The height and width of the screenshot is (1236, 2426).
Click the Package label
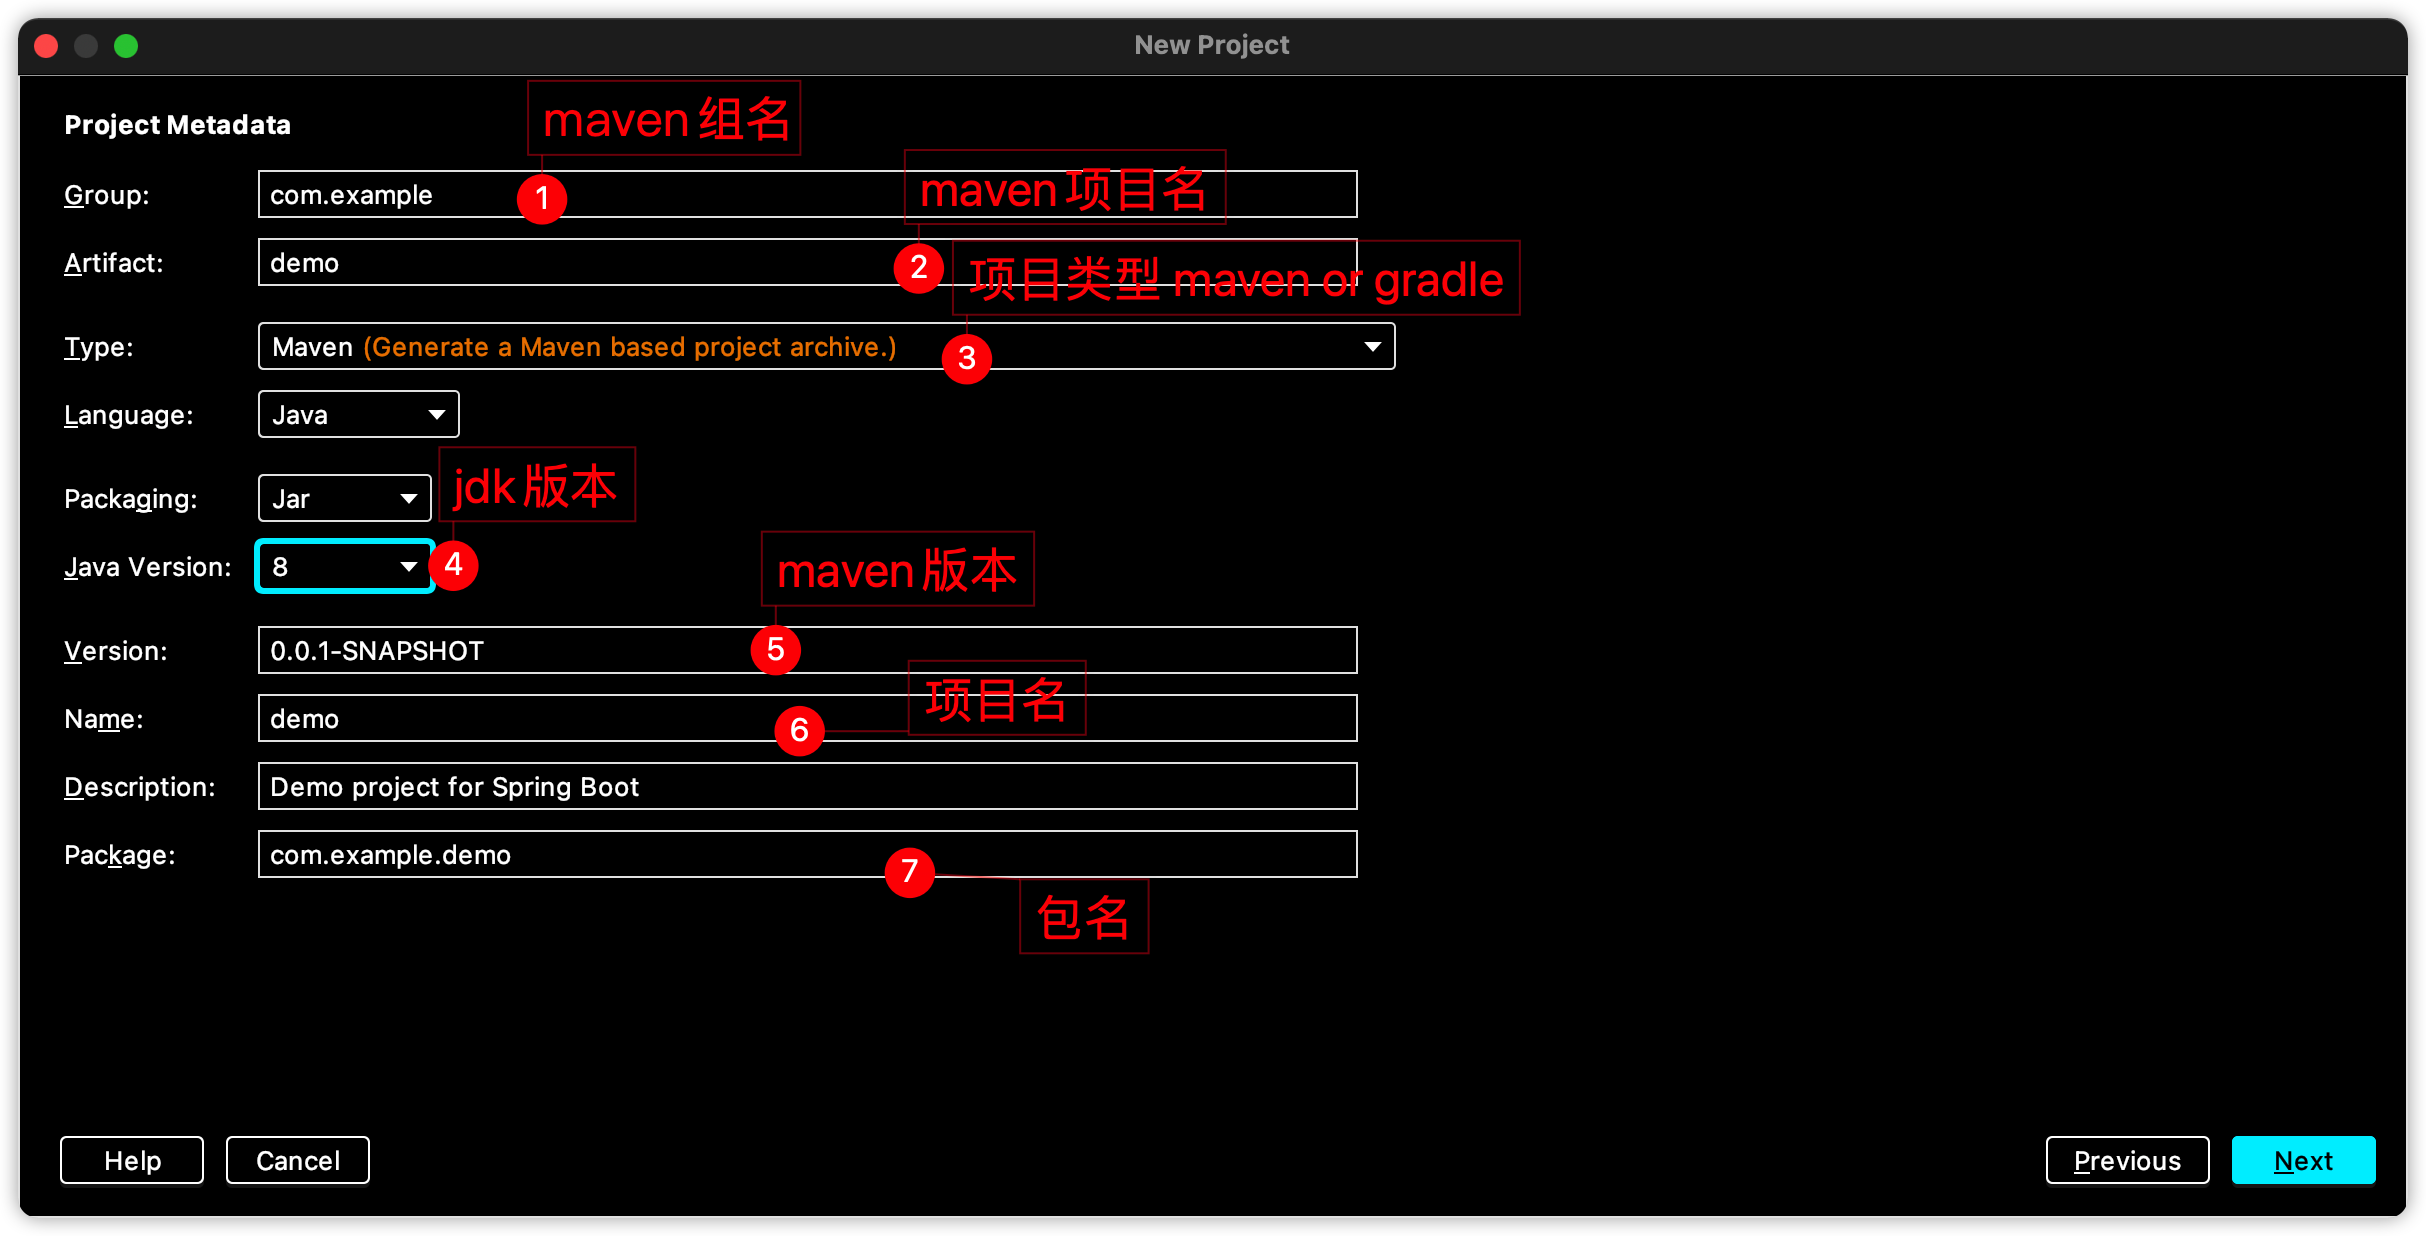(119, 855)
